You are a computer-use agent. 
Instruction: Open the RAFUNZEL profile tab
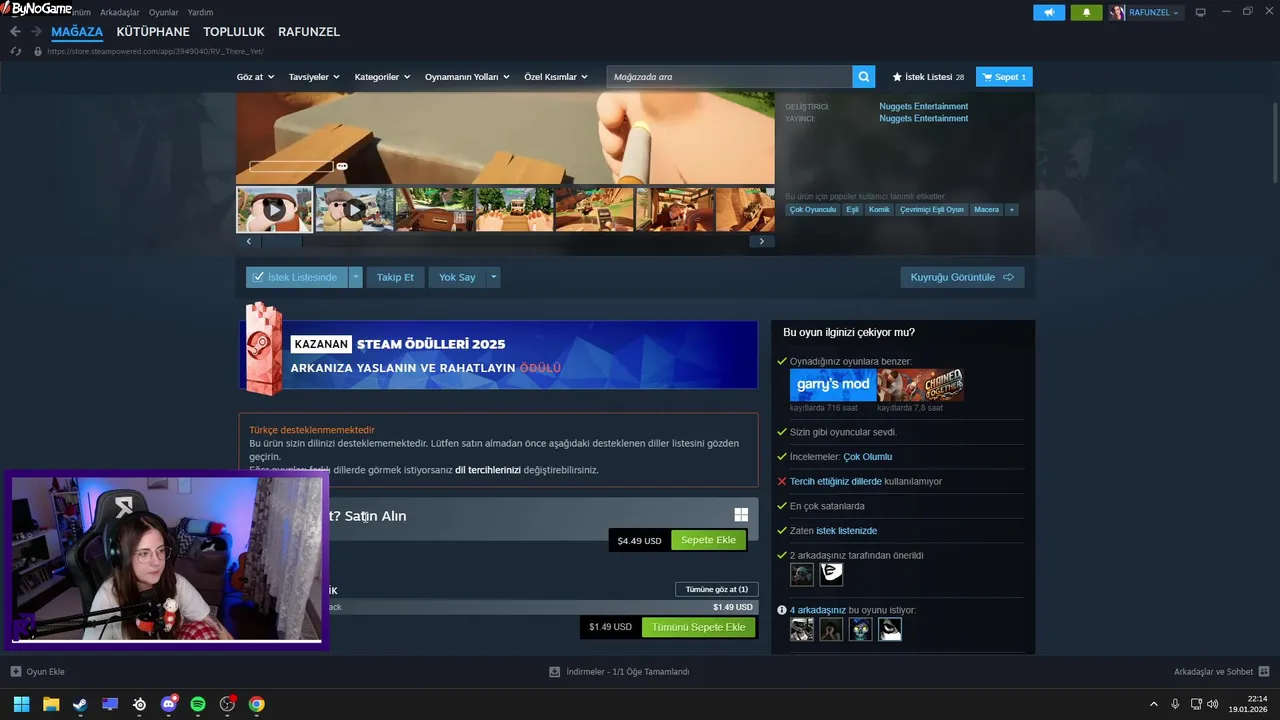(309, 32)
